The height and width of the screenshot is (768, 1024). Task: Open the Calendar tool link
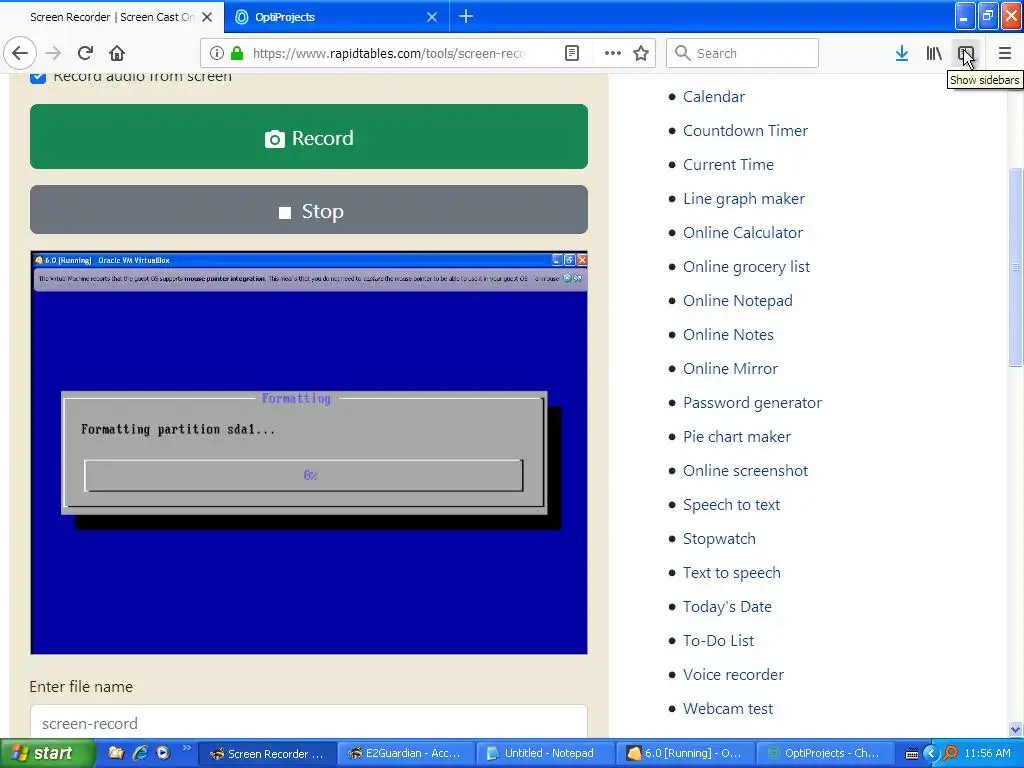coord(714,97)
